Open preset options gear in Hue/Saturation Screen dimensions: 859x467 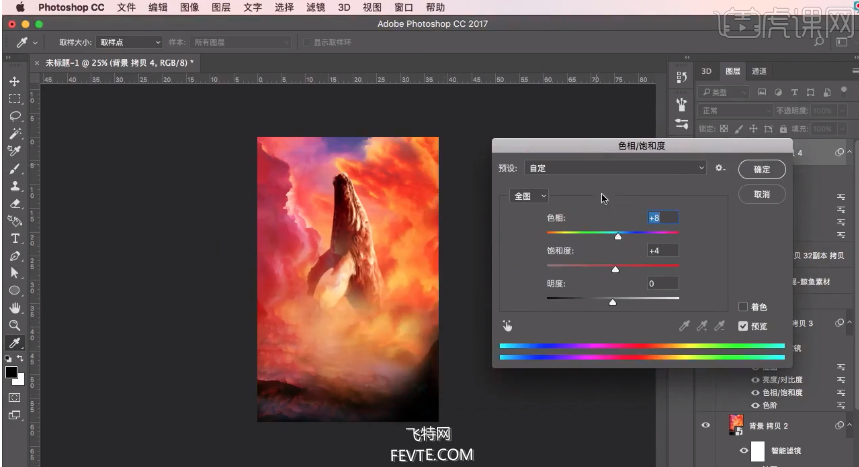(x=720, y=168)
